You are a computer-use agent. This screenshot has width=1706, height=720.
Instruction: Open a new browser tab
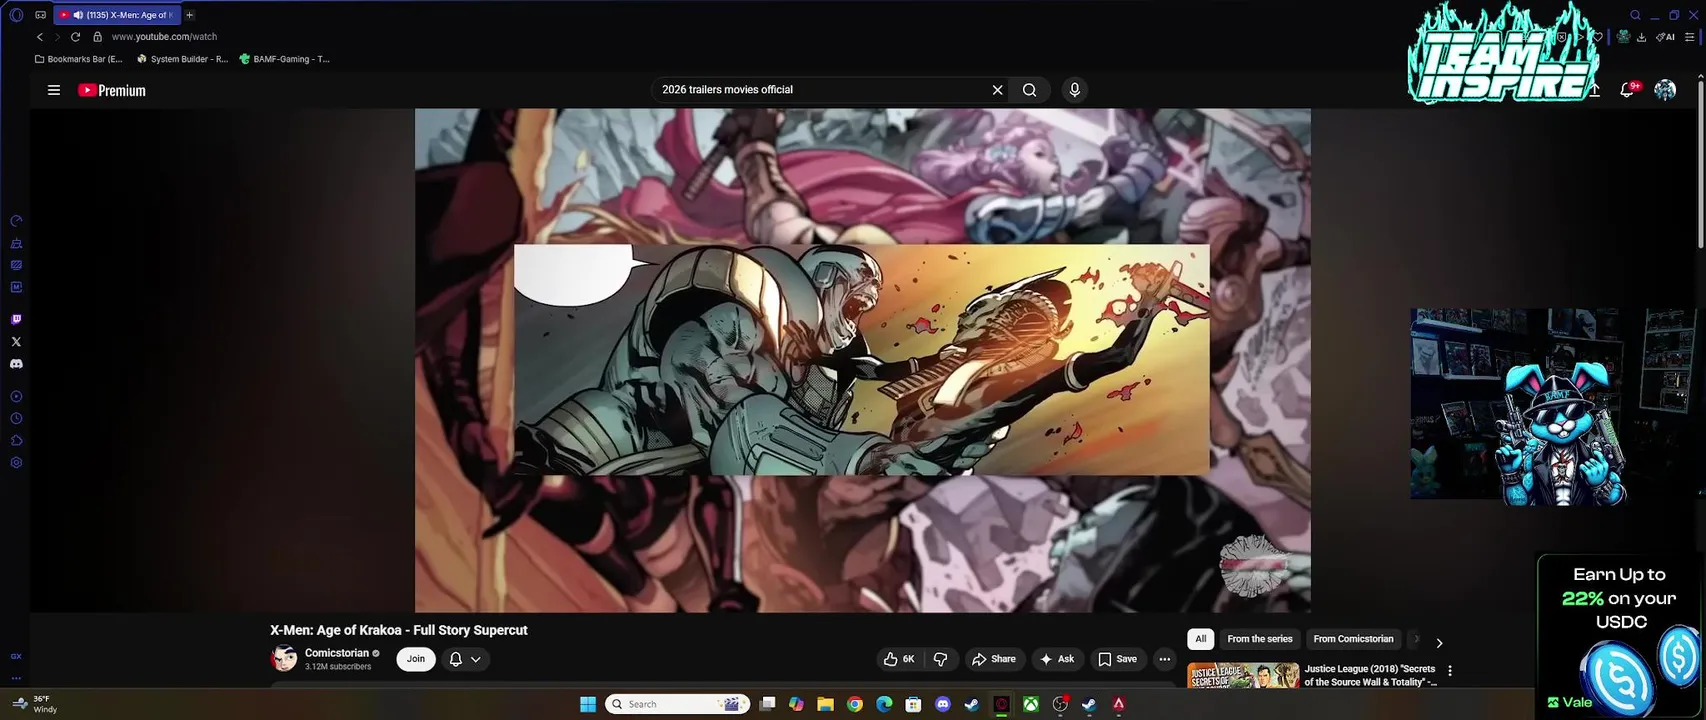[189, 15]
